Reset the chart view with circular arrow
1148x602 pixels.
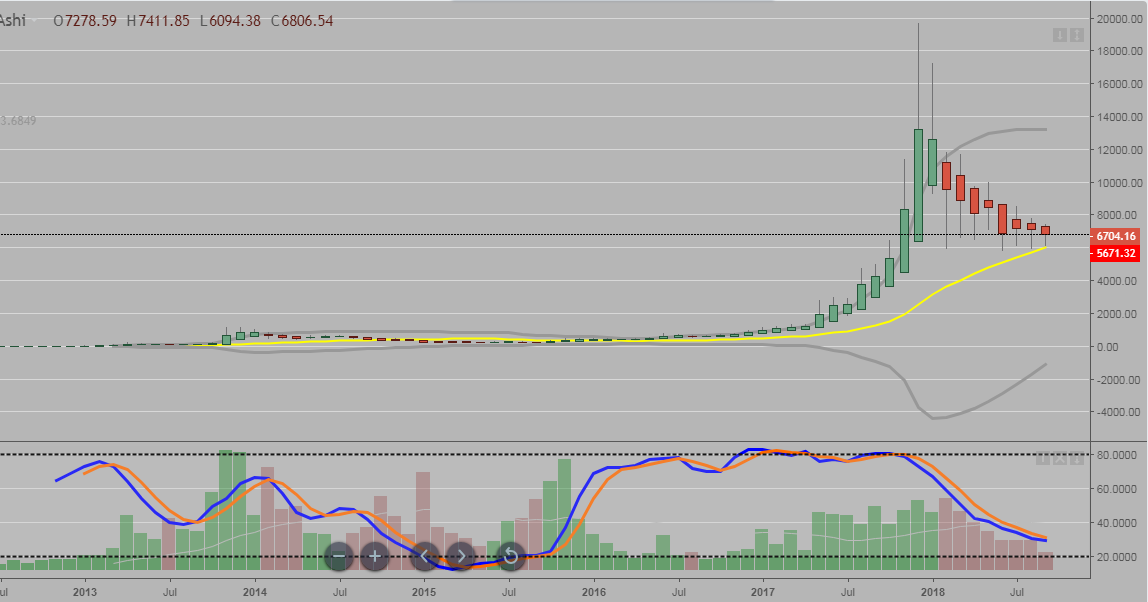click(x=510, y=557)
